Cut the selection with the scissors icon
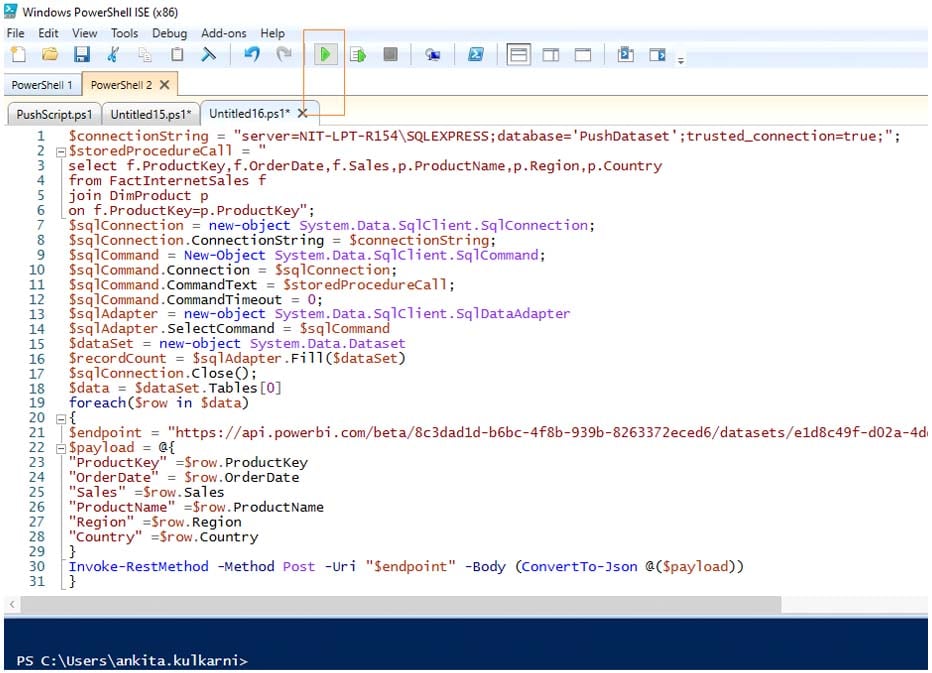932x673 pixels. click(x=113, y=55)
